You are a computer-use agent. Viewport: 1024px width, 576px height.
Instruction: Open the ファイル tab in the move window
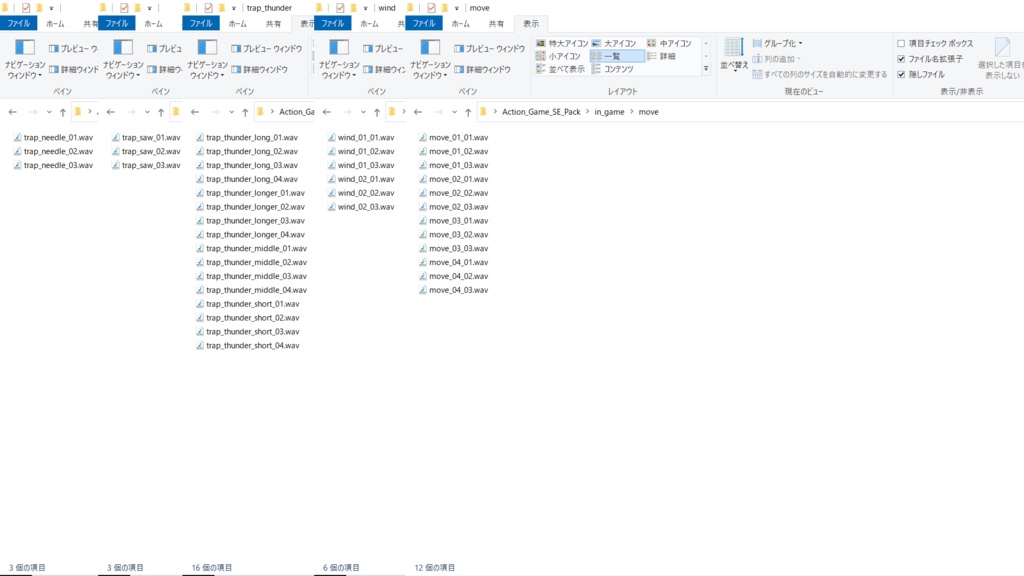pos(423,24)
